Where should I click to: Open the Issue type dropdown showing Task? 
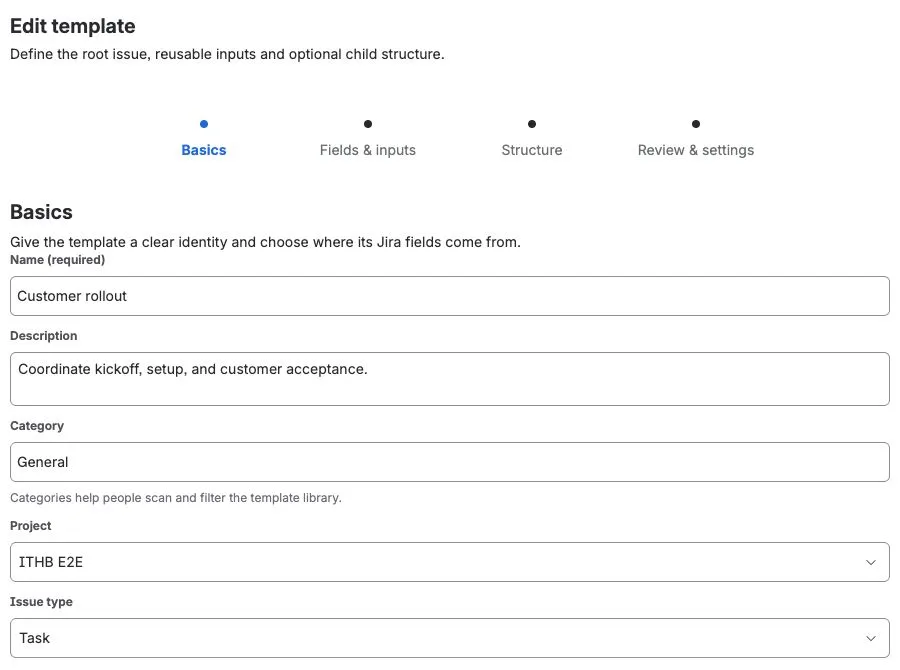point(450,638)
